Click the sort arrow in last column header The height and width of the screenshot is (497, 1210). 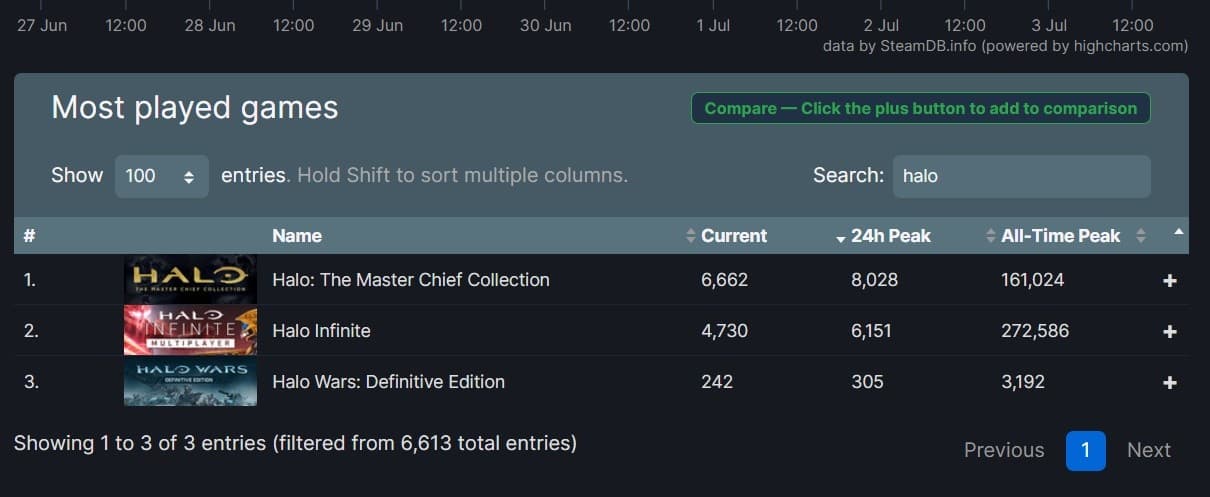(x=1179, y=232)
